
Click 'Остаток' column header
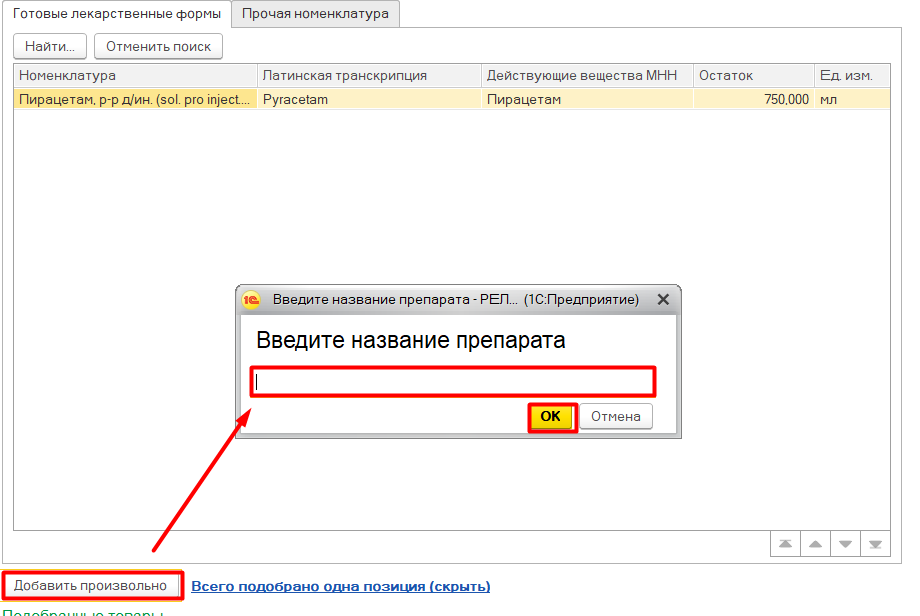click(753, 76)
